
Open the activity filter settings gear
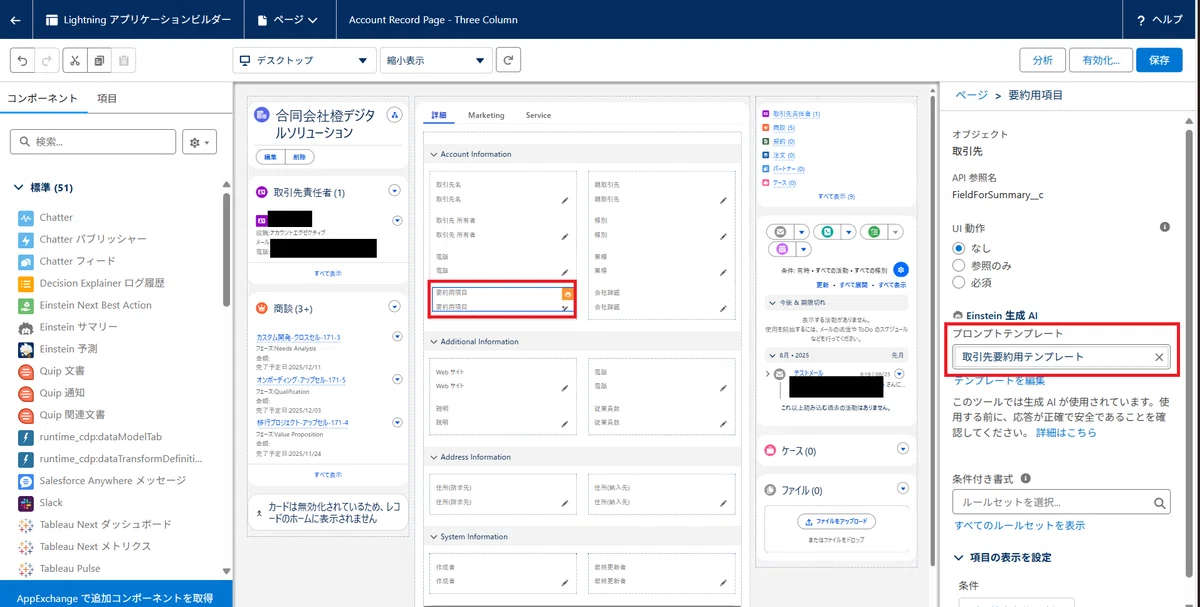(900, 270)
